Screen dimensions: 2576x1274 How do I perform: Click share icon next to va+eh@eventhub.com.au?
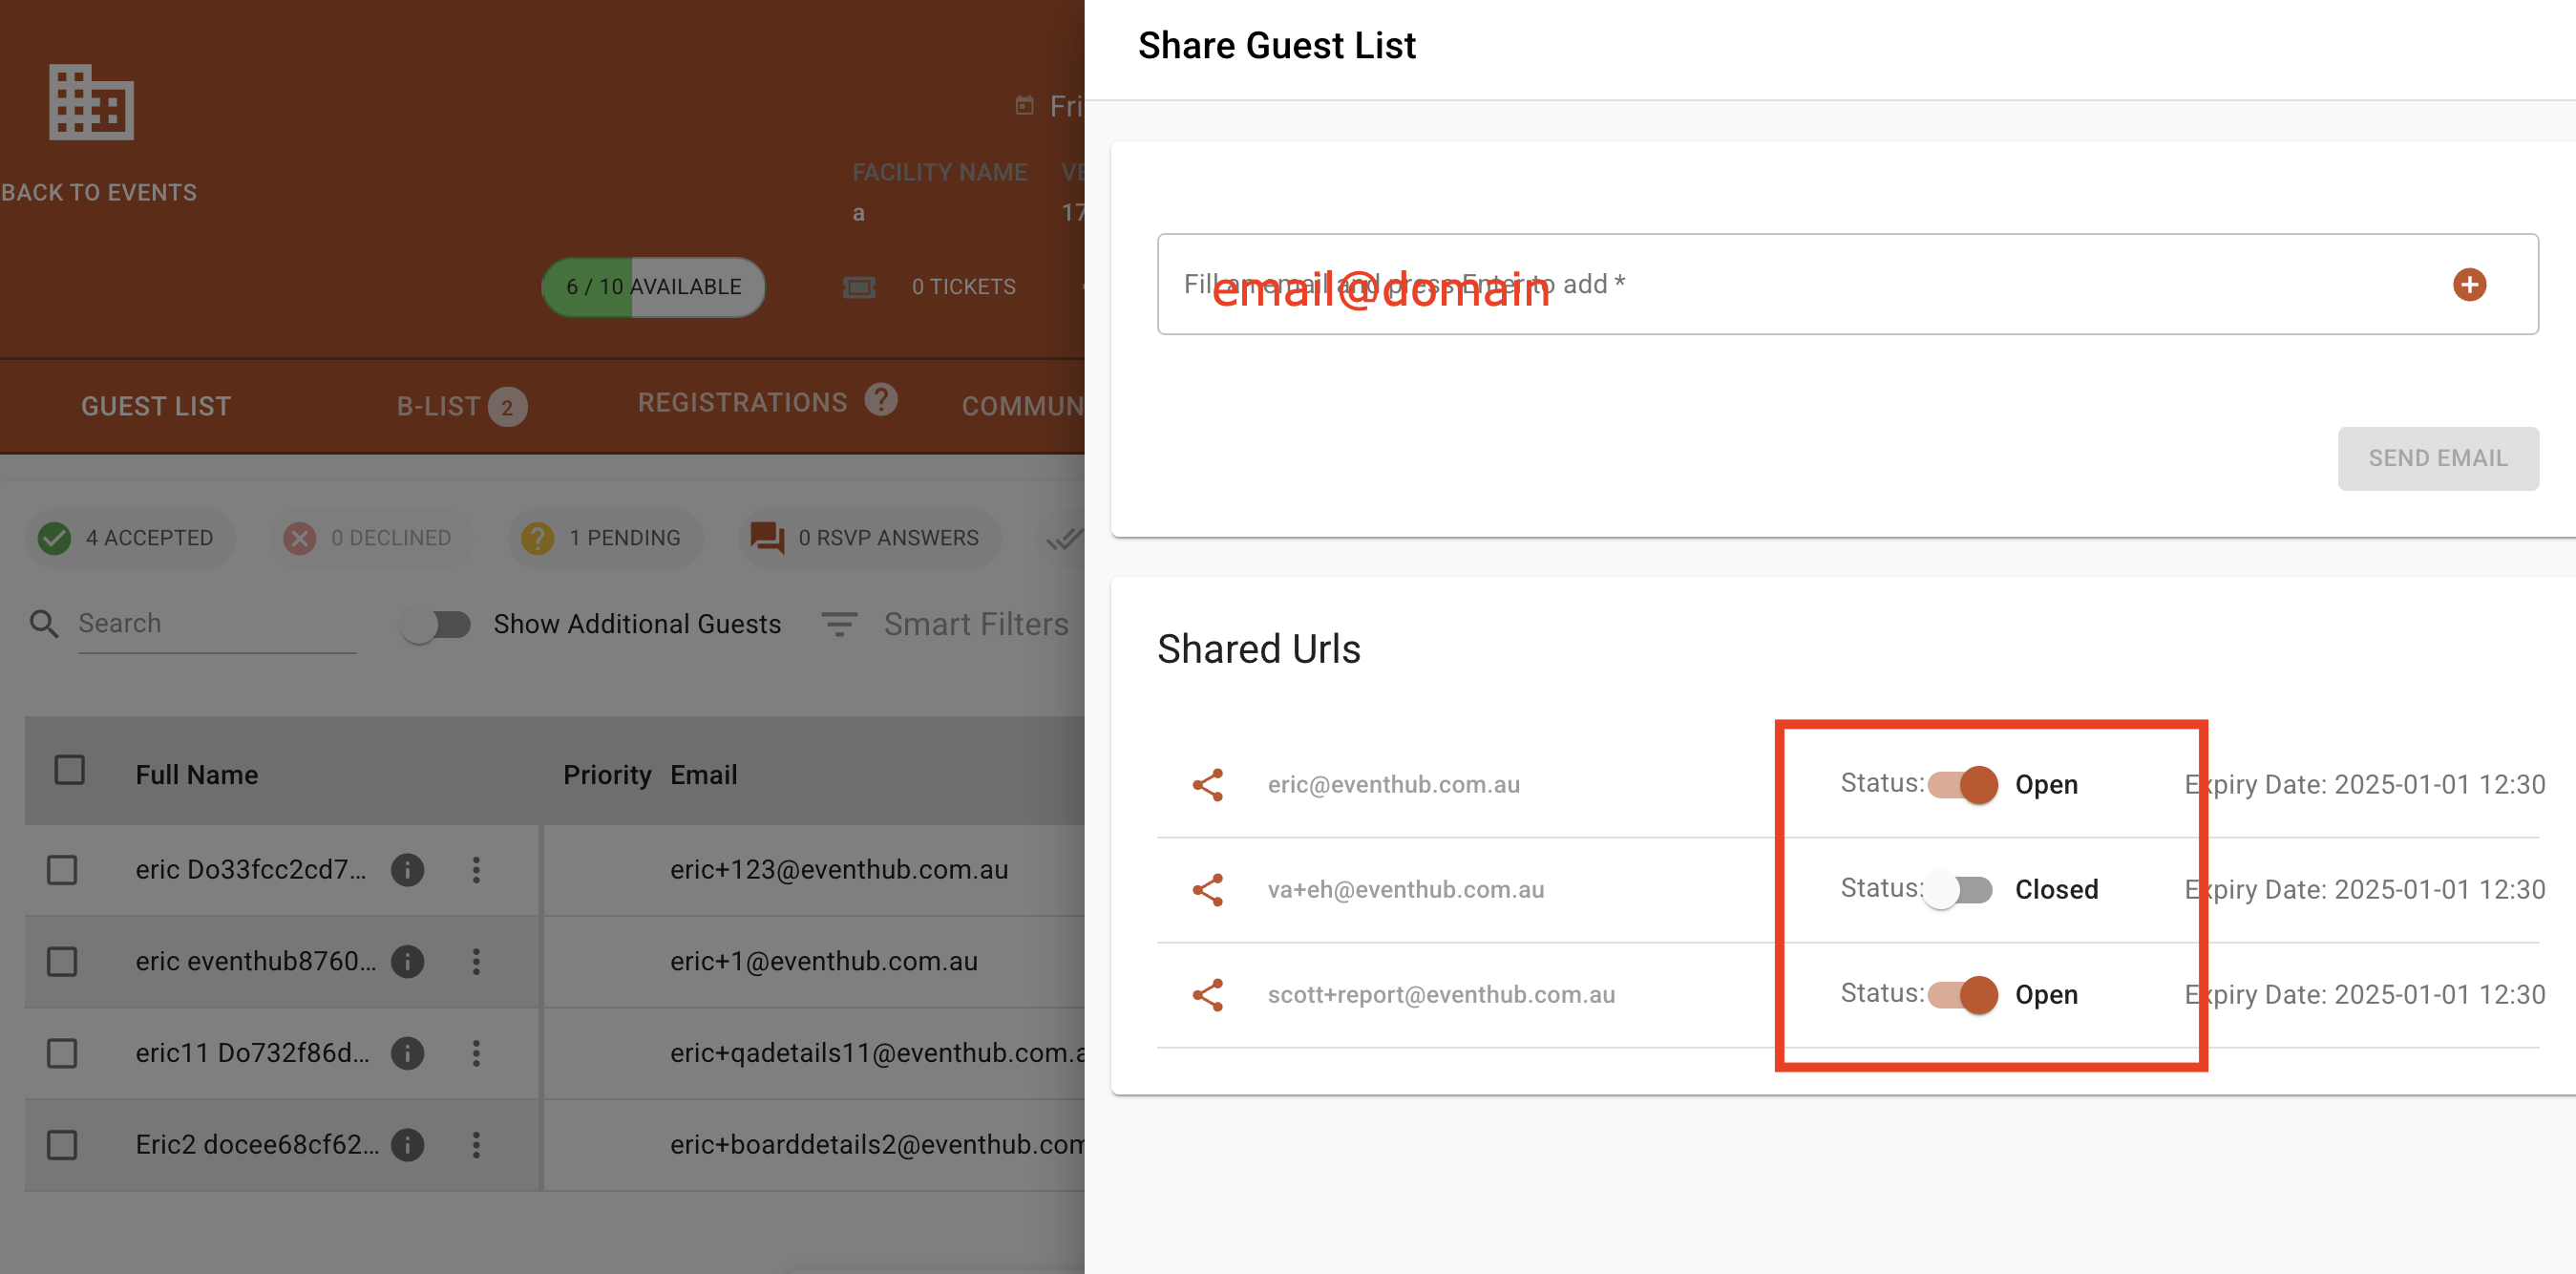tap(1207, 890)
